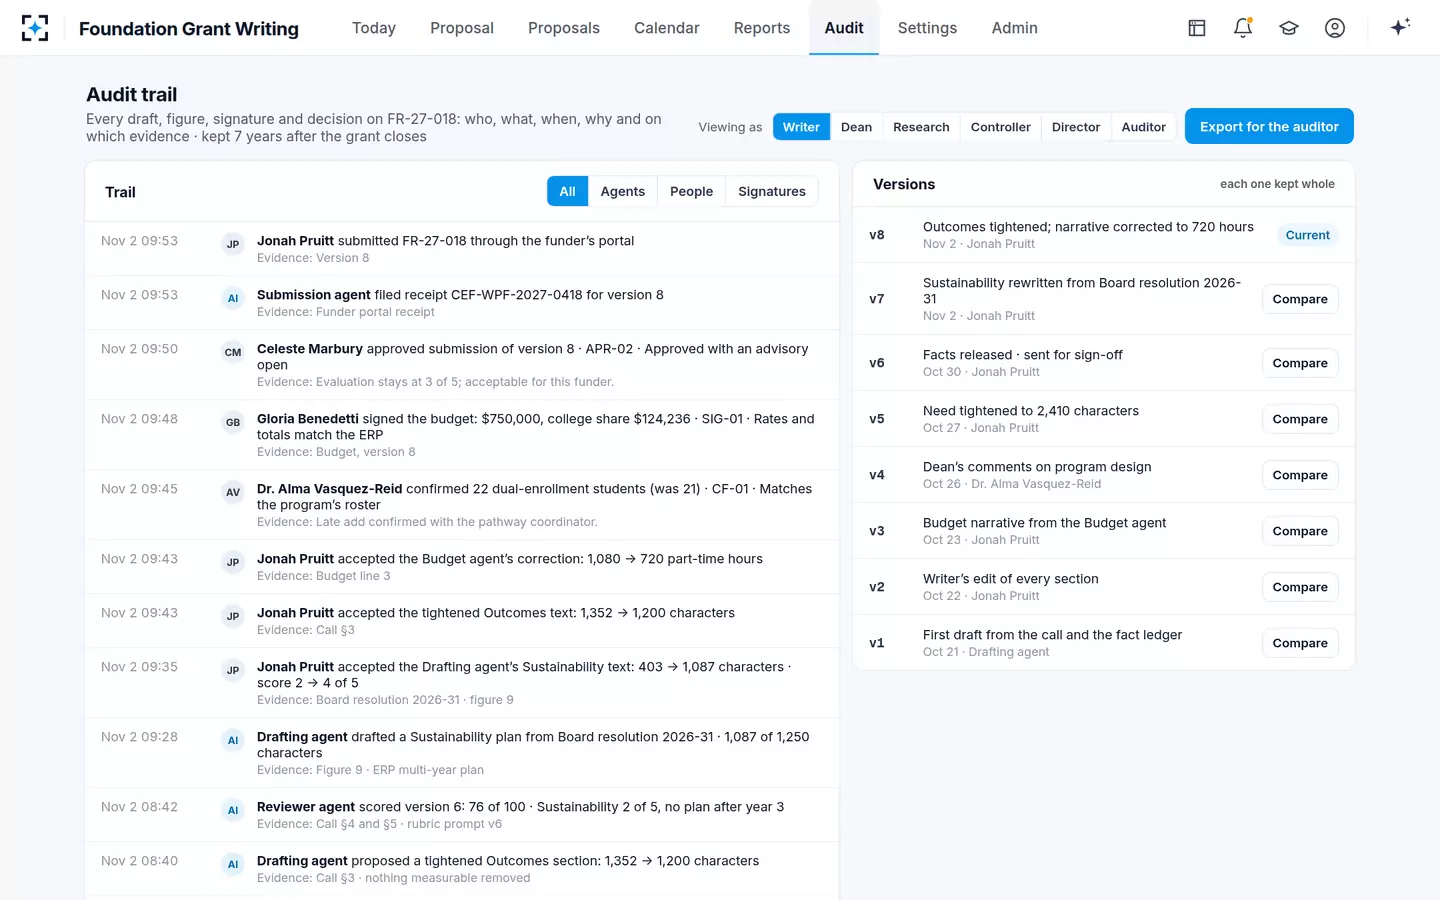This screenshot has width=1440, height=900.
Task: Filter trail to People
Action: tap(691, 191)
